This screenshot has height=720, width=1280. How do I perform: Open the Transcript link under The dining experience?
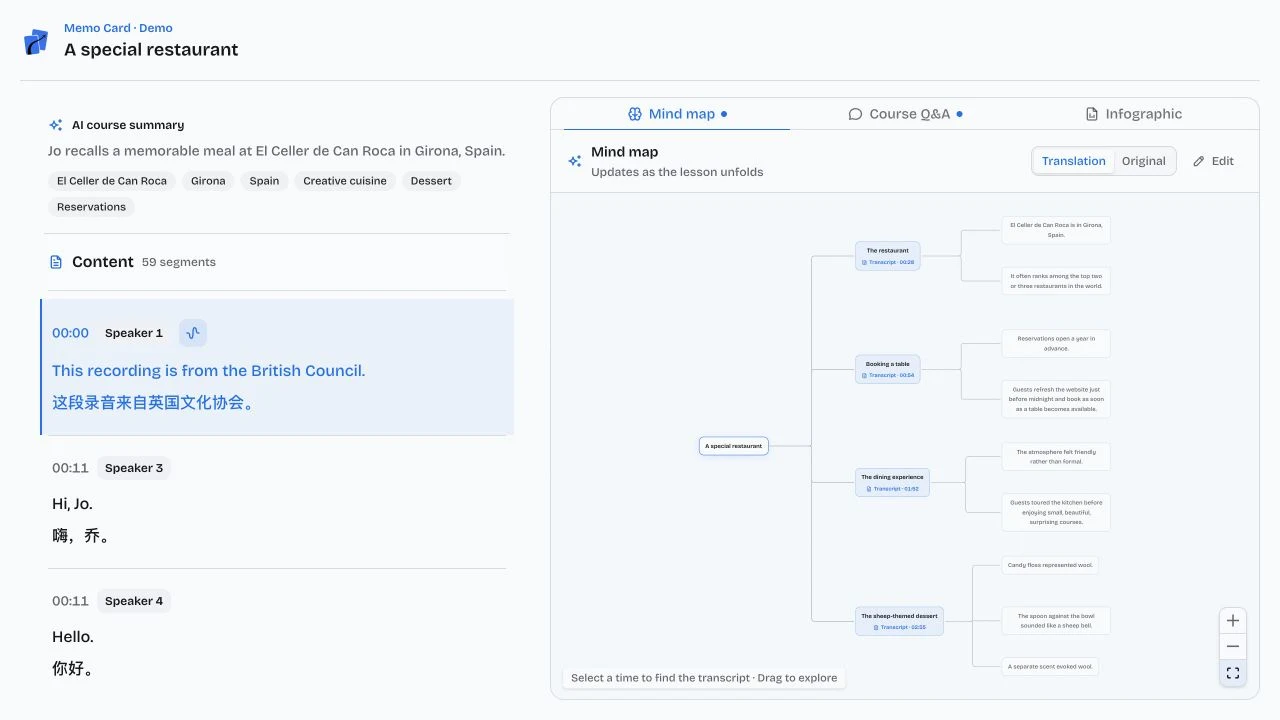click(892, 489)
